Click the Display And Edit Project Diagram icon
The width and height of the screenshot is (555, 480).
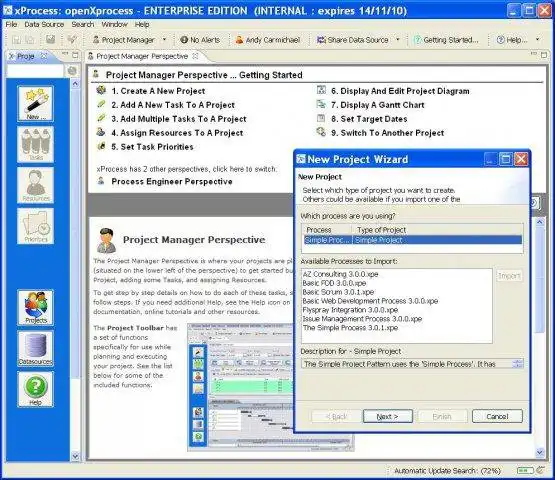coord(321,90)
